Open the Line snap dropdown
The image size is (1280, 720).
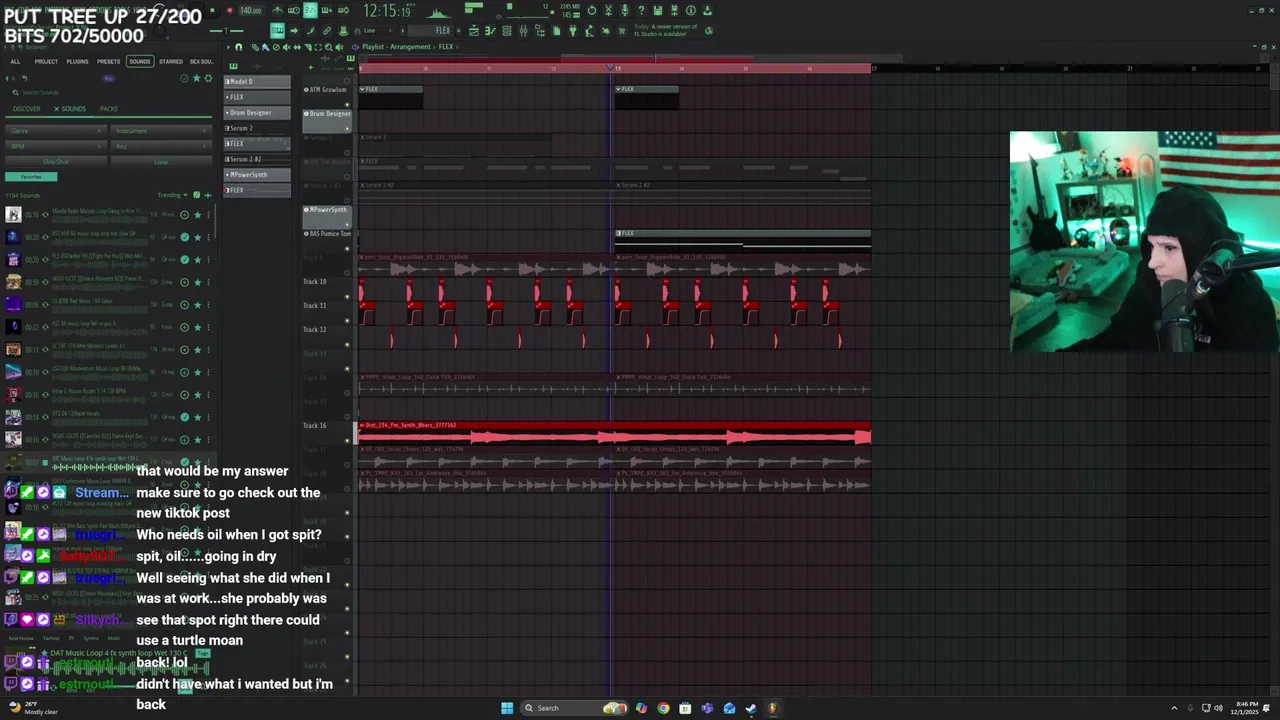coord(378,31)
